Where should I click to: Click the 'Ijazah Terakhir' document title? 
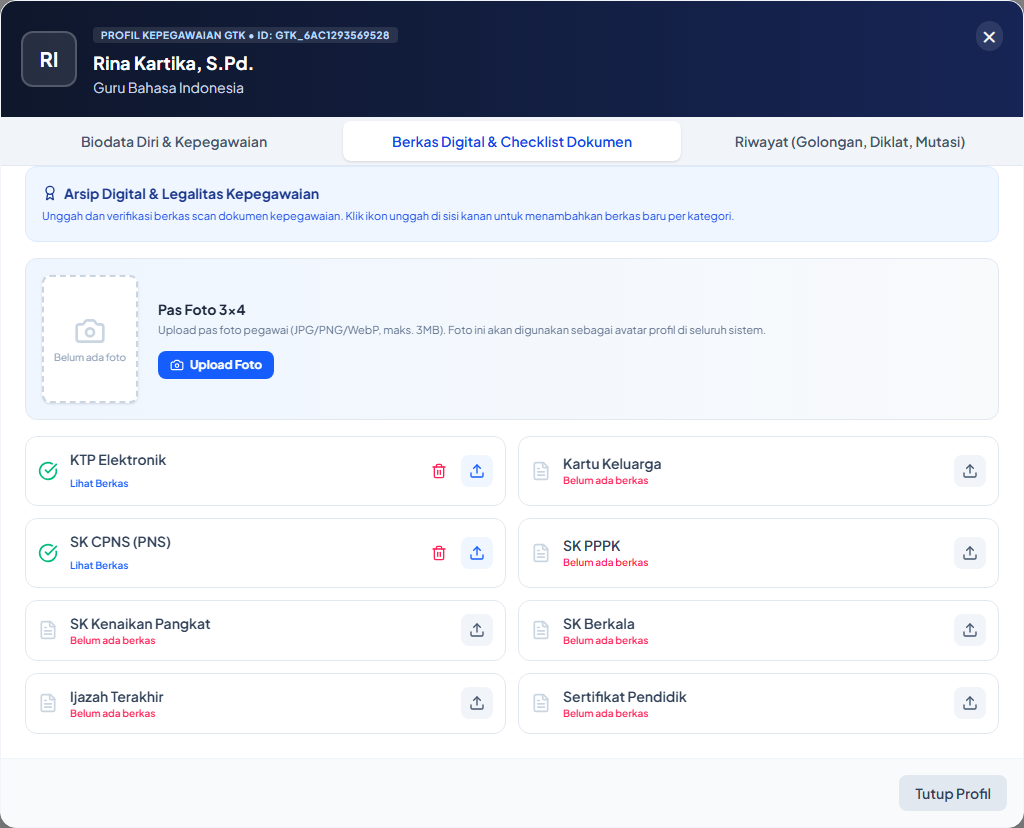click(x=117, y=697)
